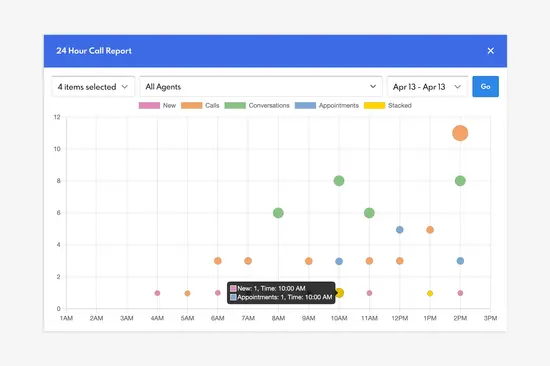Select the orange Calls bubble at 6AM

coord(217,261)
